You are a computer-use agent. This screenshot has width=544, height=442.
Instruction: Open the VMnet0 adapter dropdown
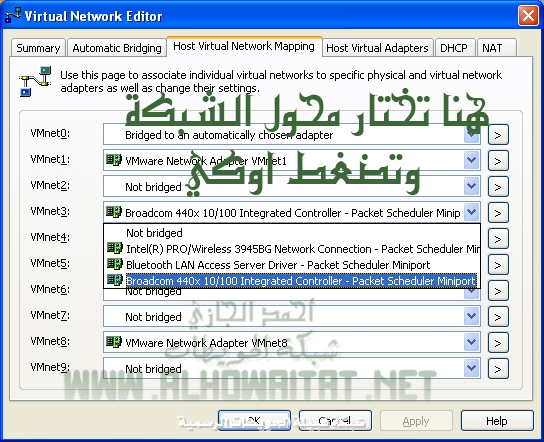pos(471,135)
